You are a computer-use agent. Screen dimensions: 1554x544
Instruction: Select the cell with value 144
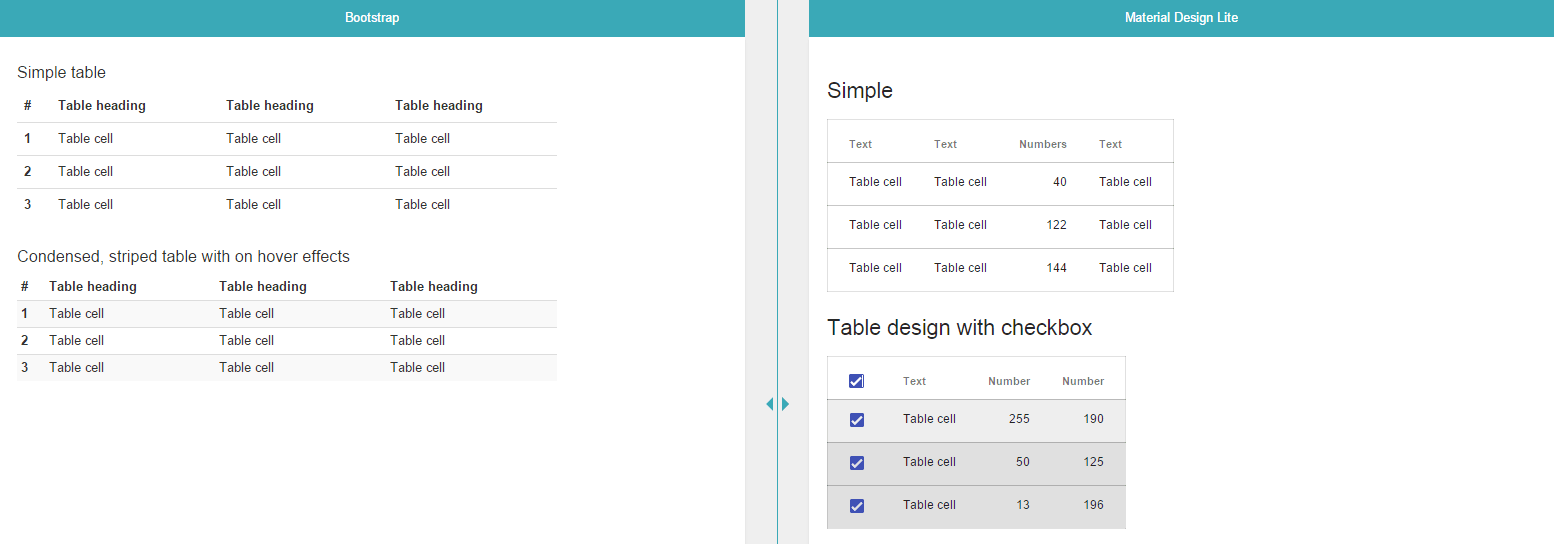1056,268
